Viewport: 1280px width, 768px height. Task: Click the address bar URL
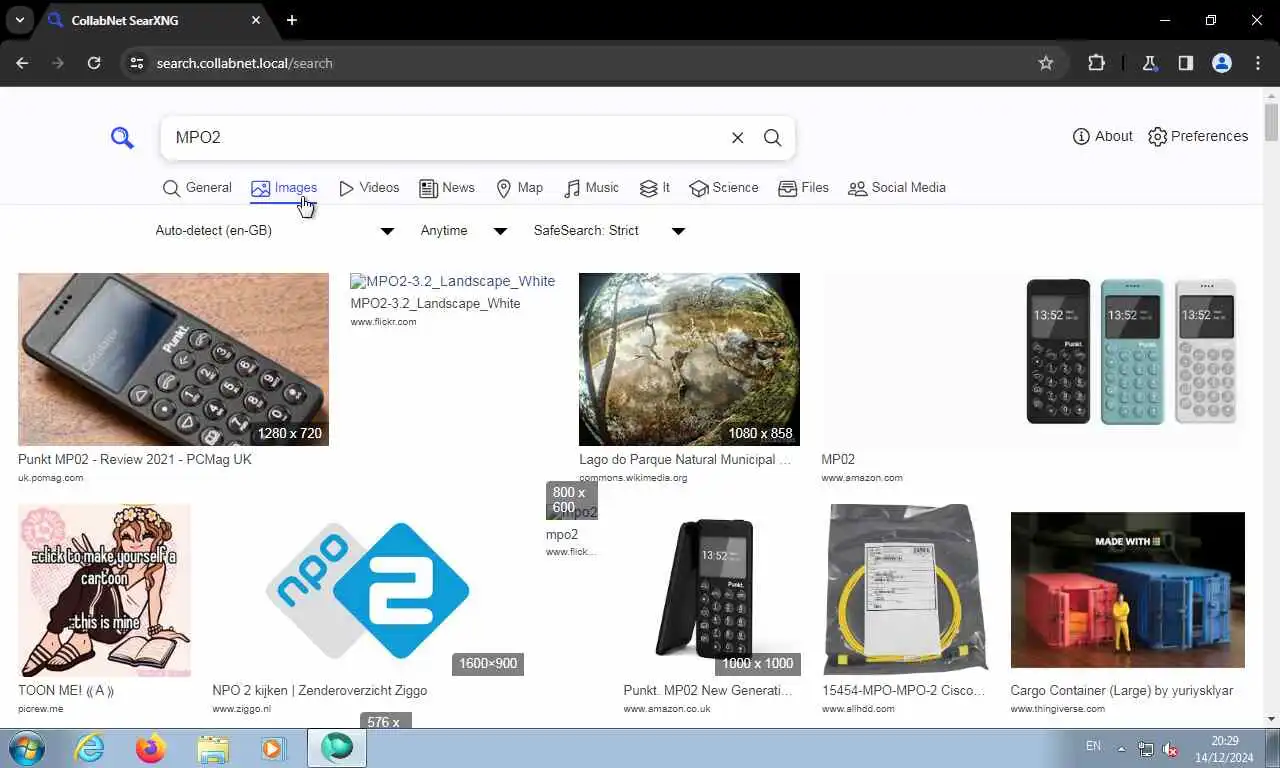point(244,63)
